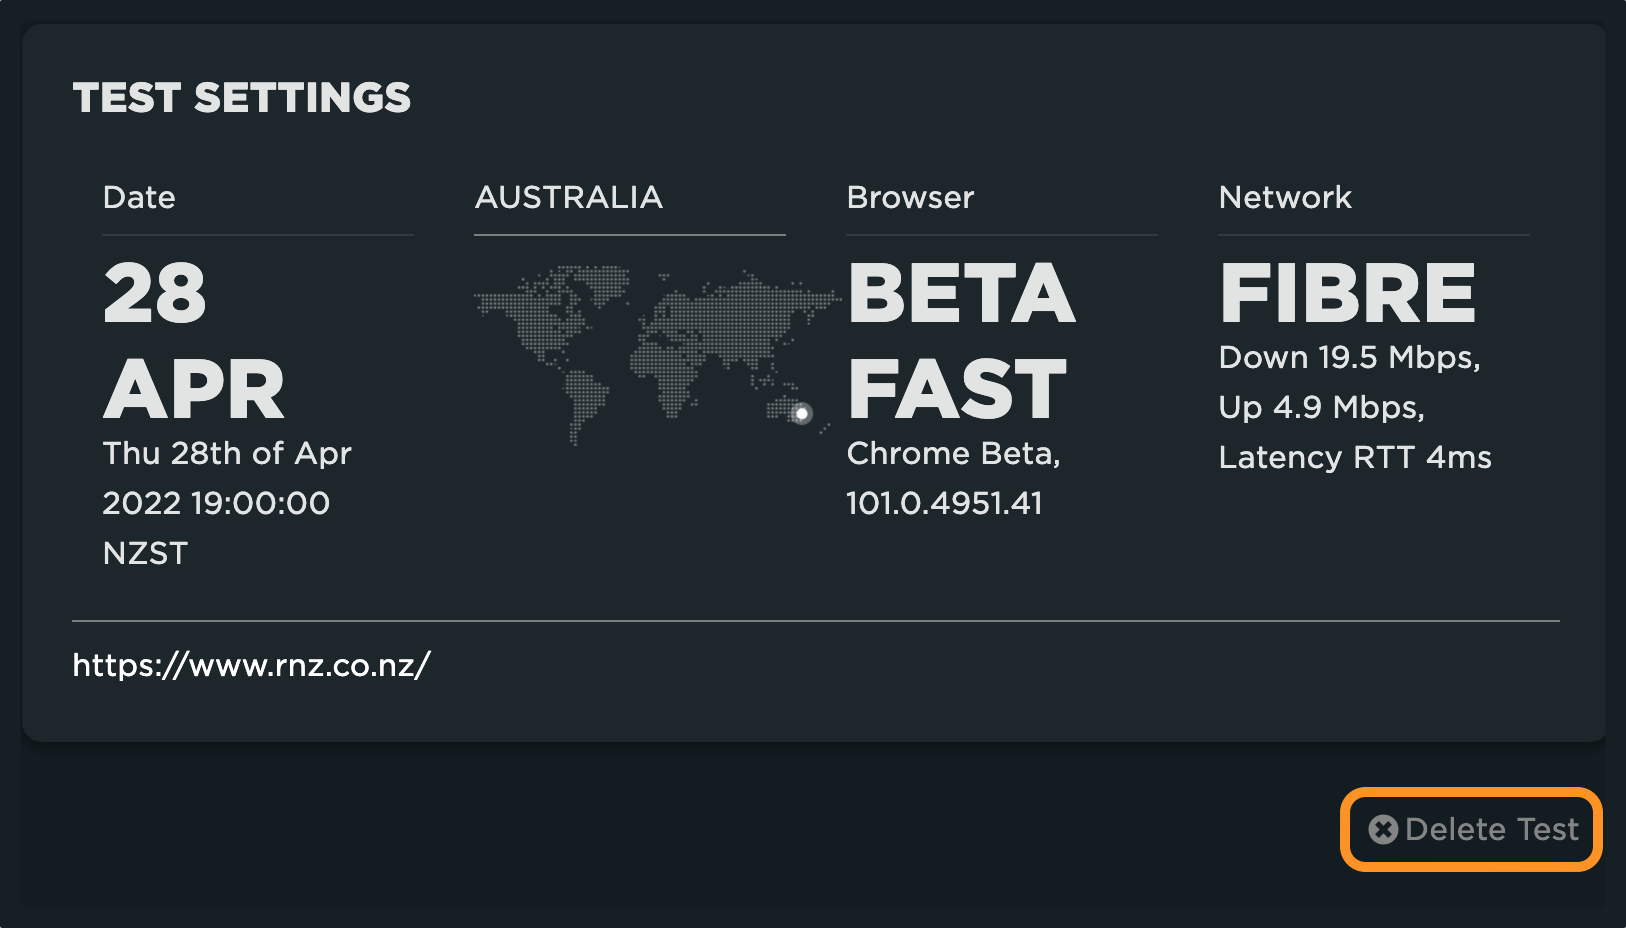Click the Down 19.5 Mbps text
1626x928 pixels.
click(x=1349, y=357)
